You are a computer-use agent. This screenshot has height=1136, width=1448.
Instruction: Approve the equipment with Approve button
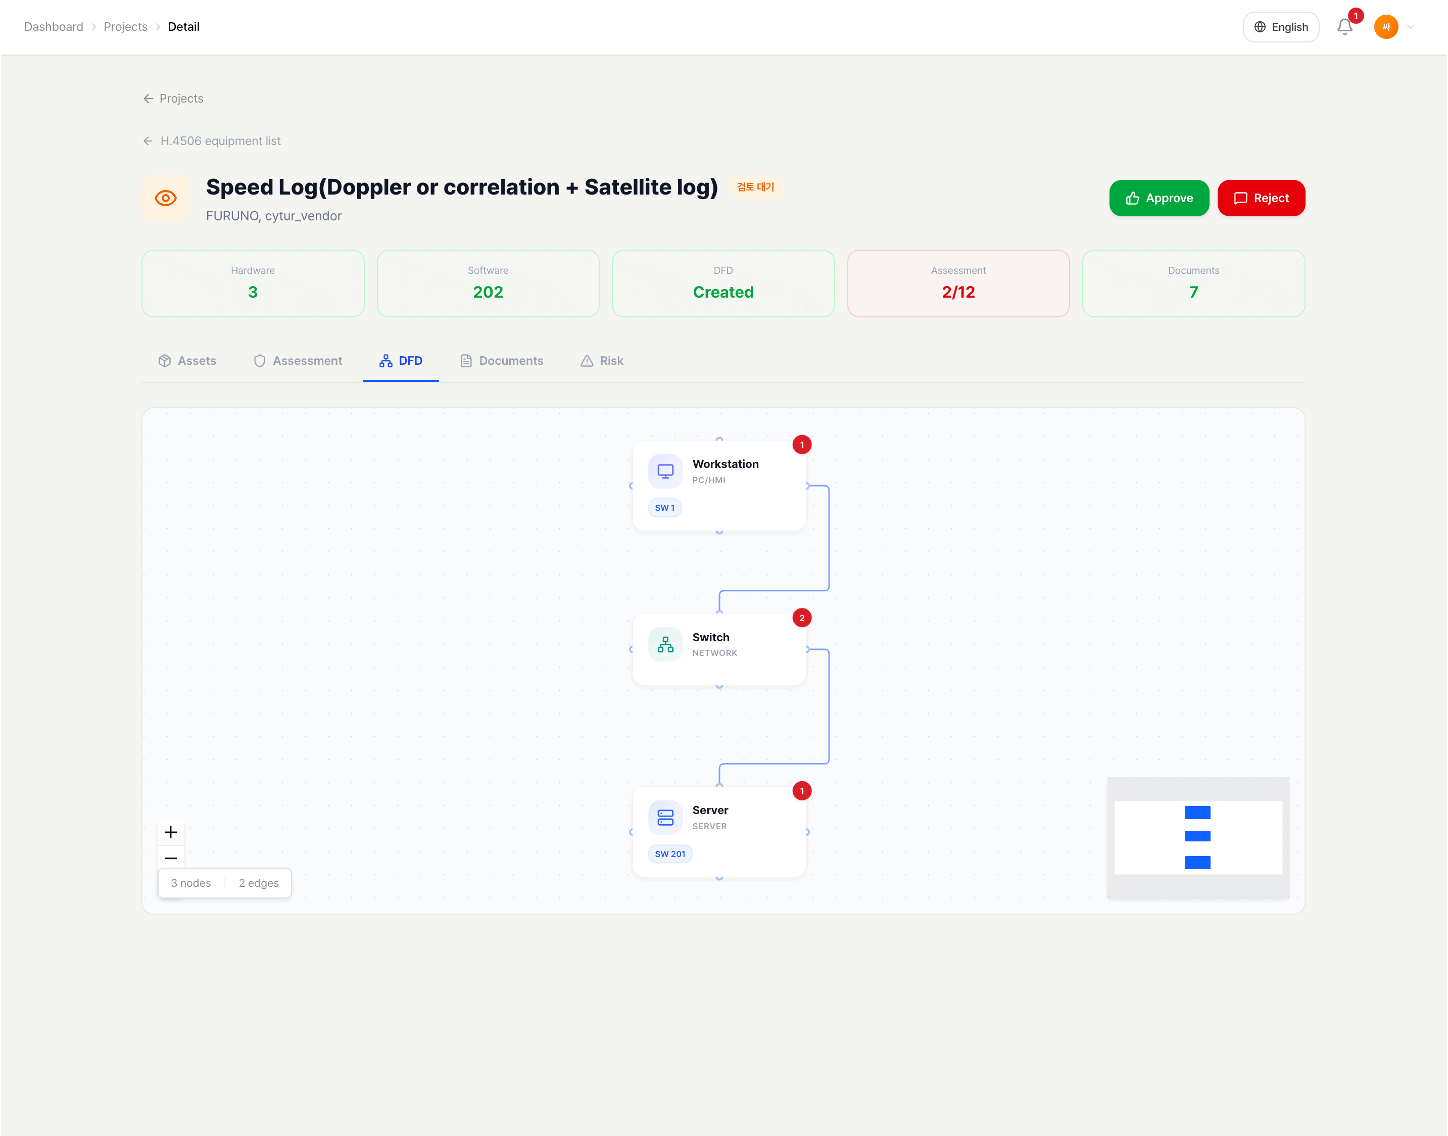(1159, 198)
